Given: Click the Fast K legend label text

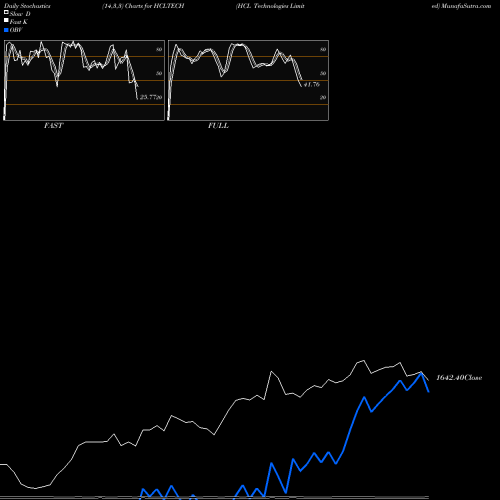Looking at the screenshot, I should pos(19,22).
